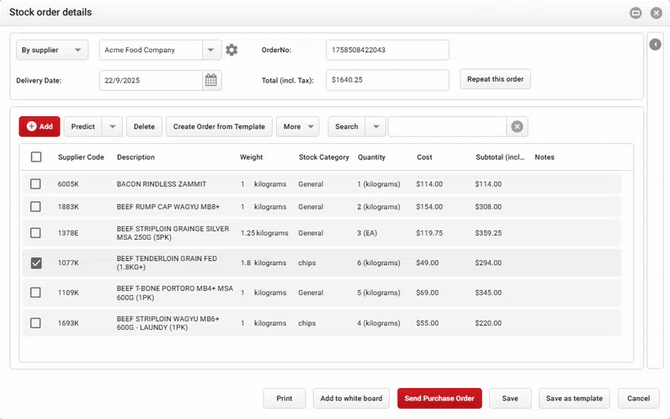Click Create Order from Template
Screen dimensions: 670x419
(x=219, y=127)
